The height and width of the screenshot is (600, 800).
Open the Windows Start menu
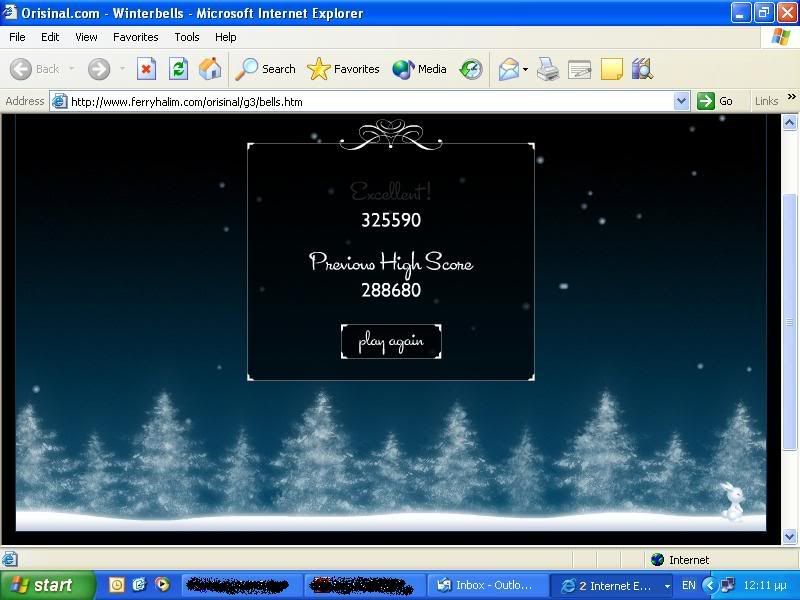(47, 585)
